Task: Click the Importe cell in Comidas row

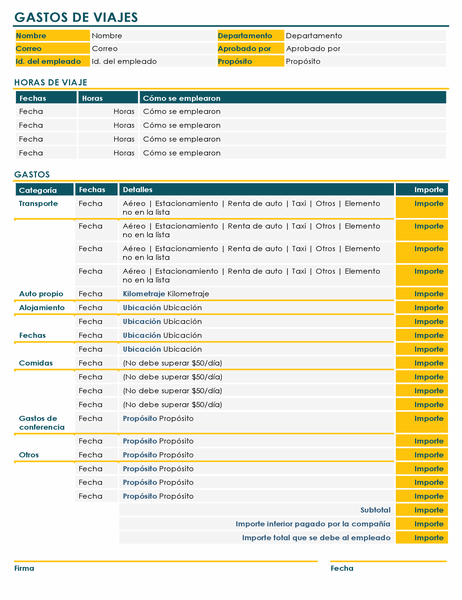Action: [x=421, y=363]
